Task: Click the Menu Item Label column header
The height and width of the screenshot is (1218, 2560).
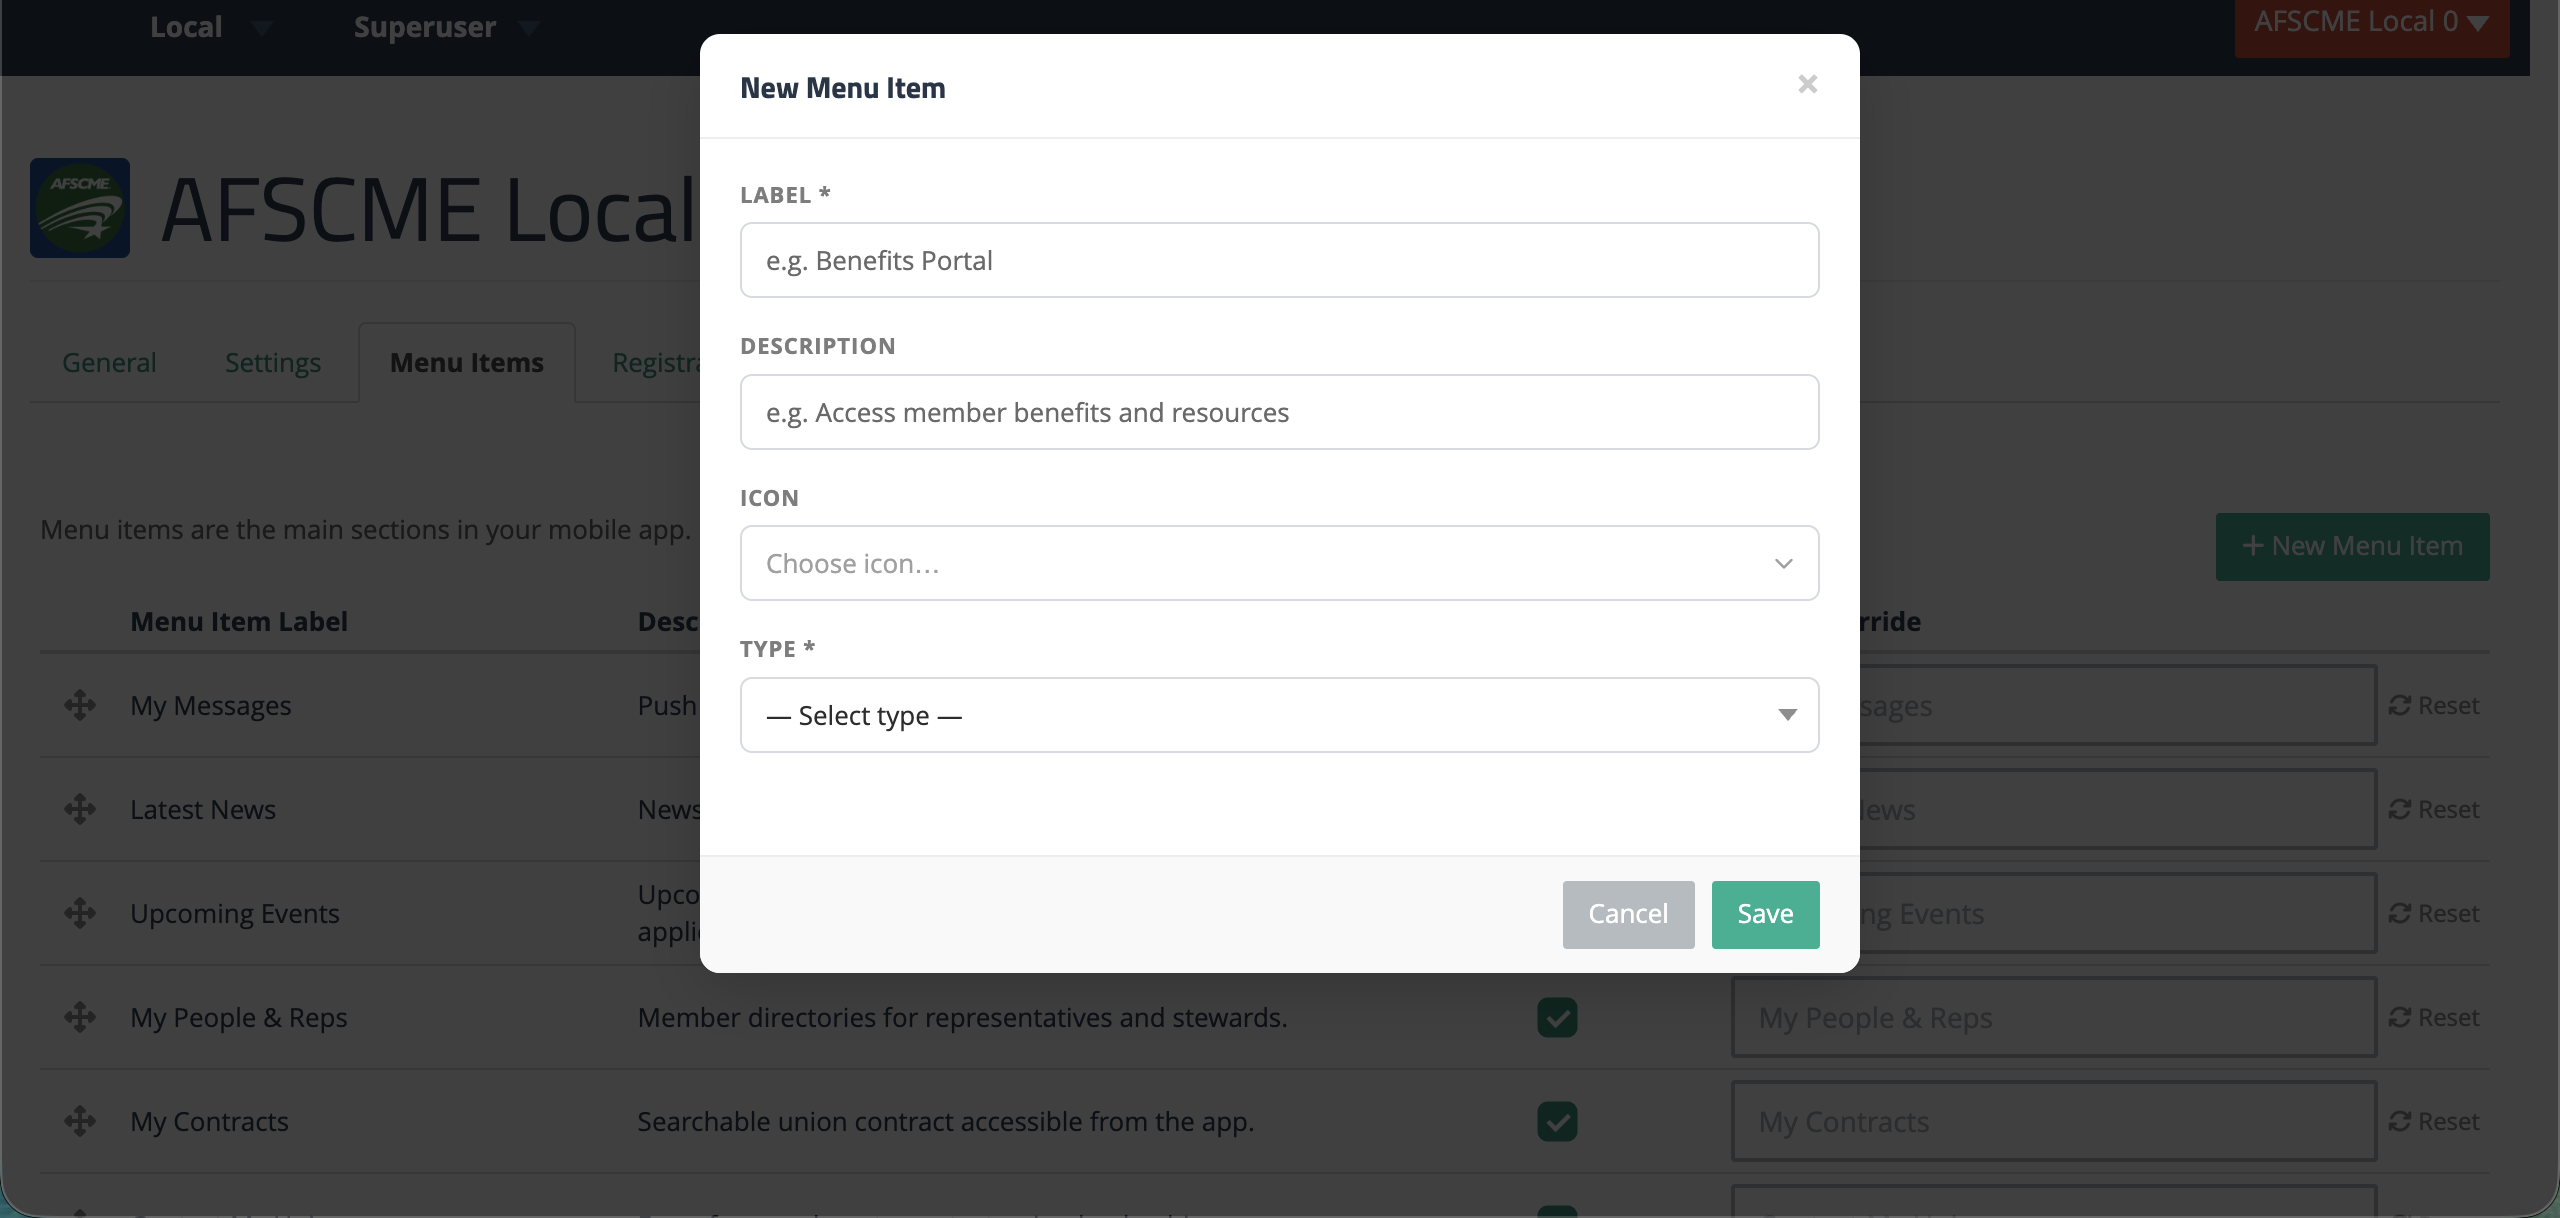Action: click(239, 621)
